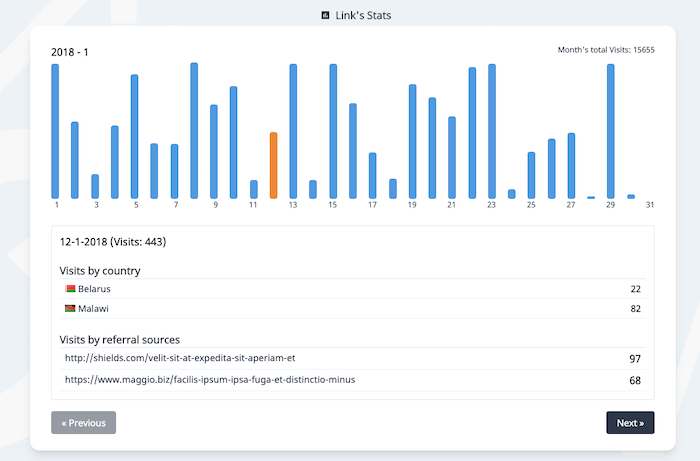
Task: Click the tiny bar for day 30
Action: pos(631,196)
